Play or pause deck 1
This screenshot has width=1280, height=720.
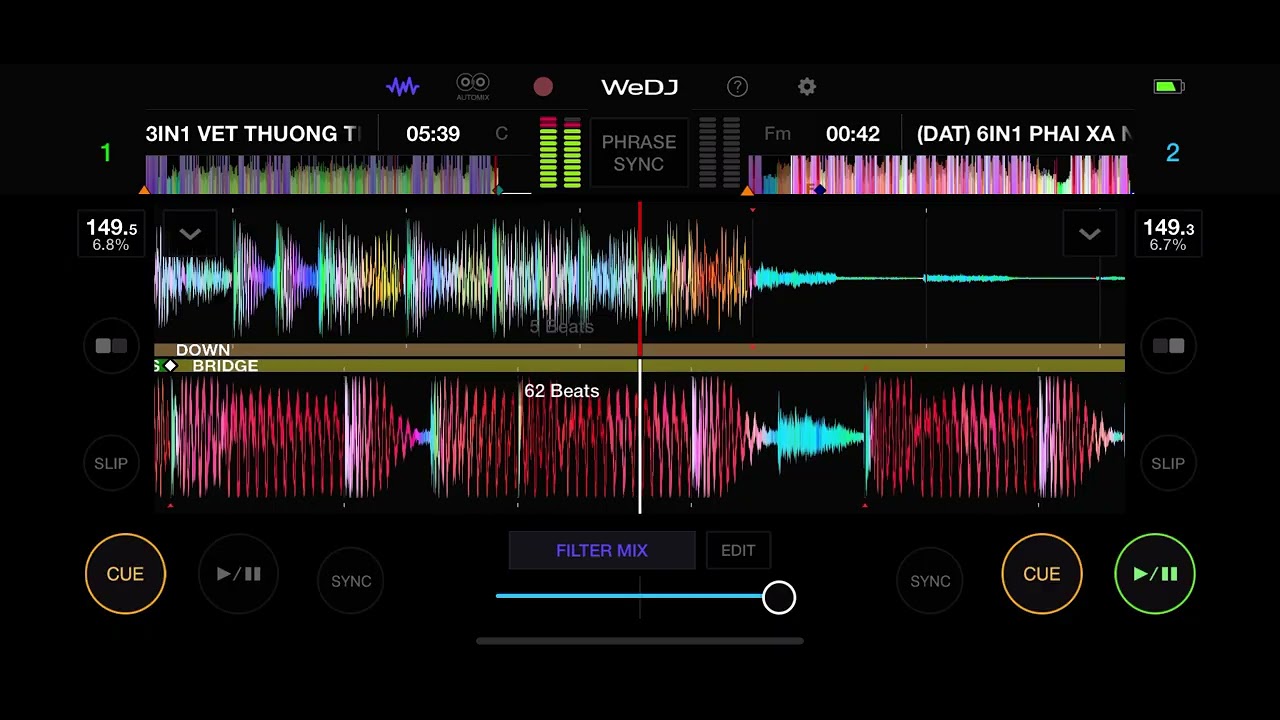coord(239,574)
